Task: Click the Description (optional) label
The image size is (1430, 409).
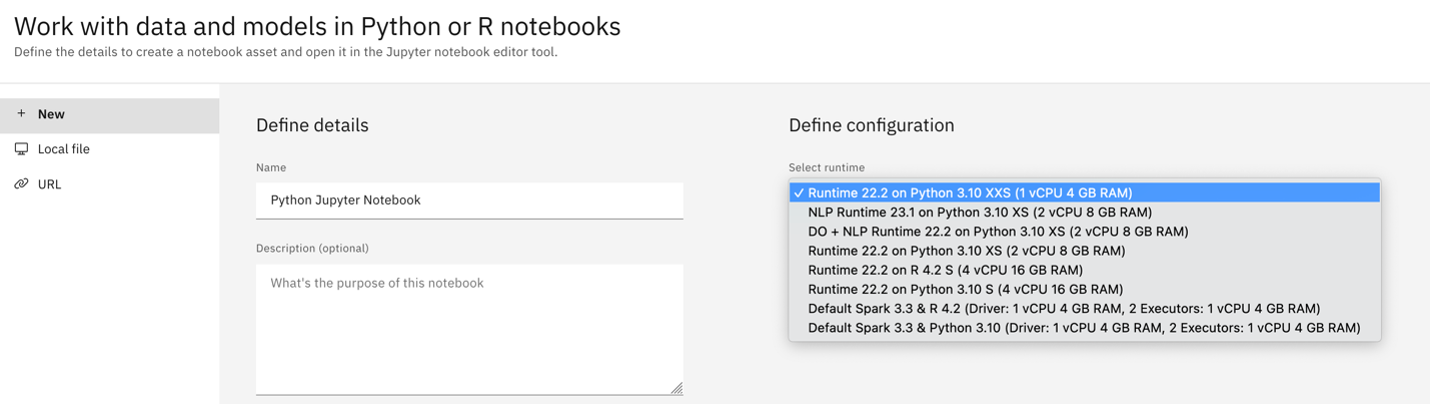Action: (312, 248)
